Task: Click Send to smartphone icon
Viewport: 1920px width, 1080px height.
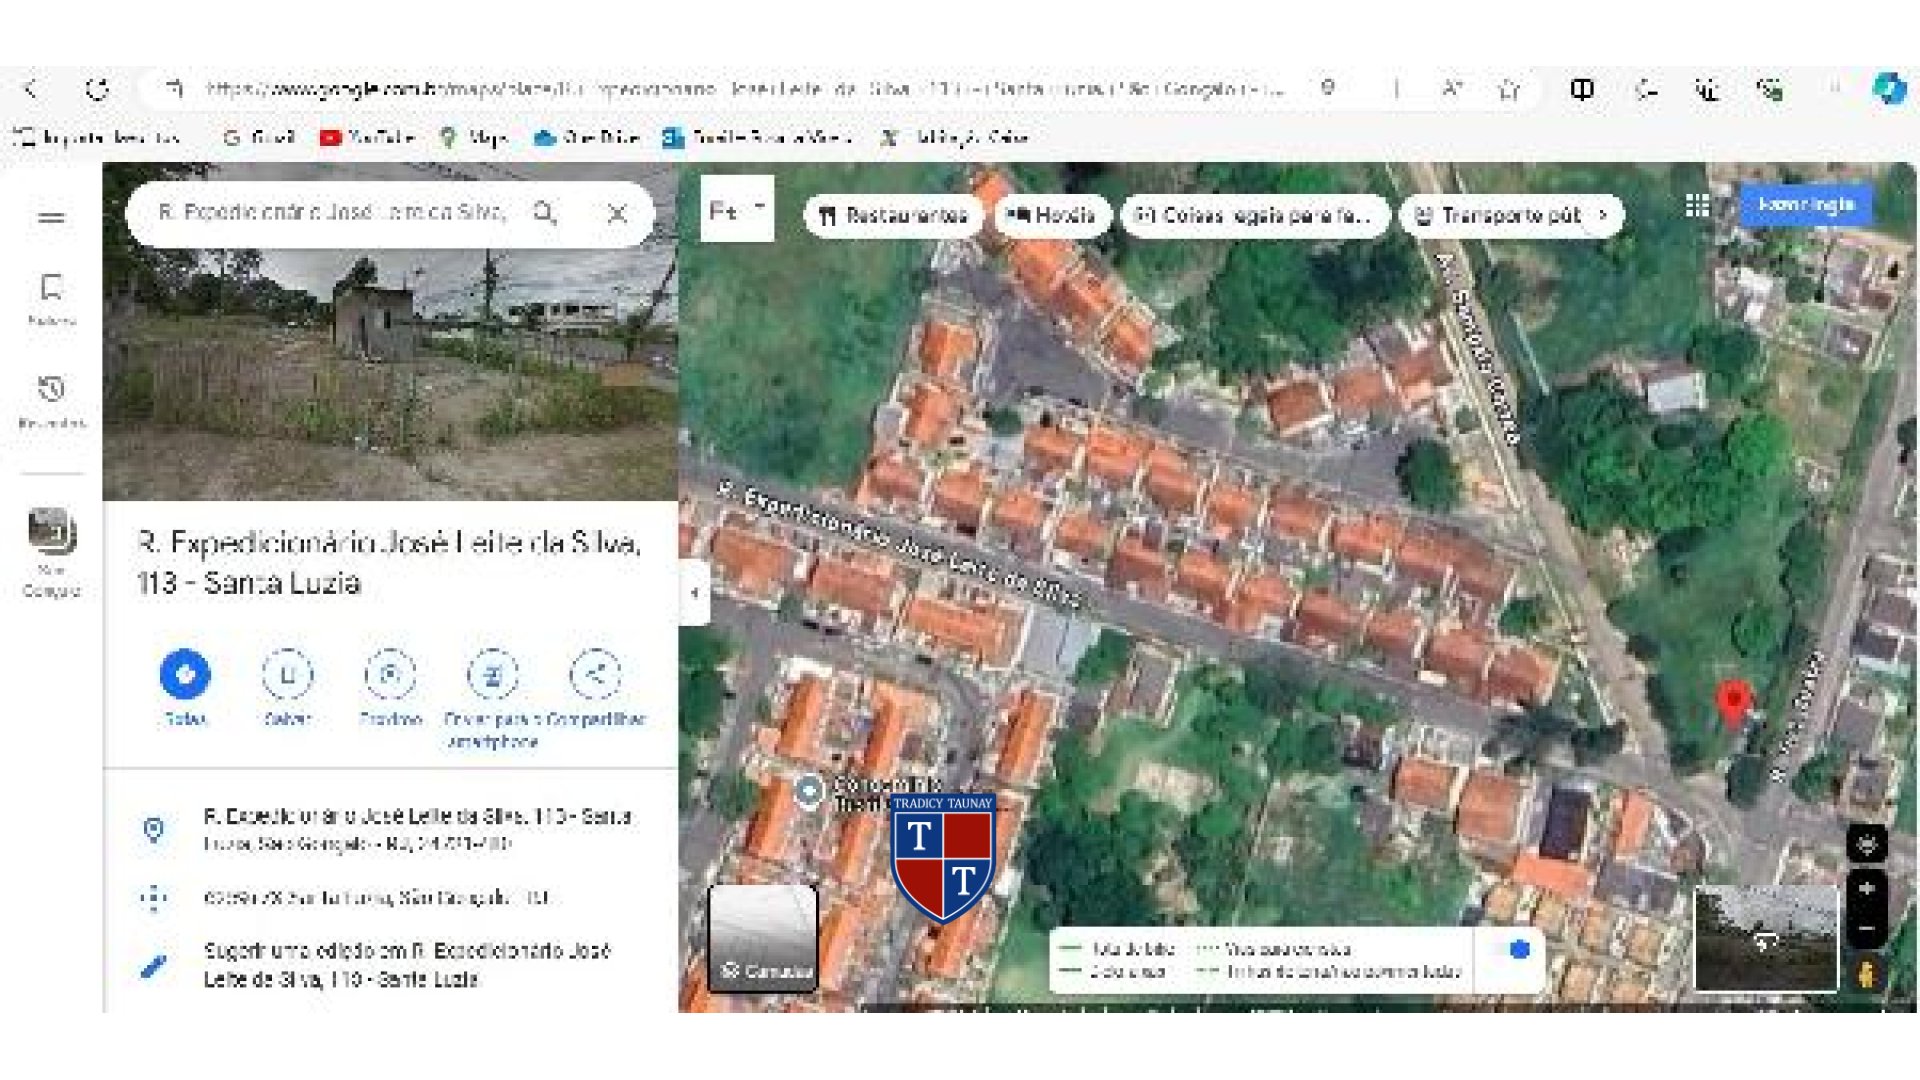Action: (x=492, y=675)
